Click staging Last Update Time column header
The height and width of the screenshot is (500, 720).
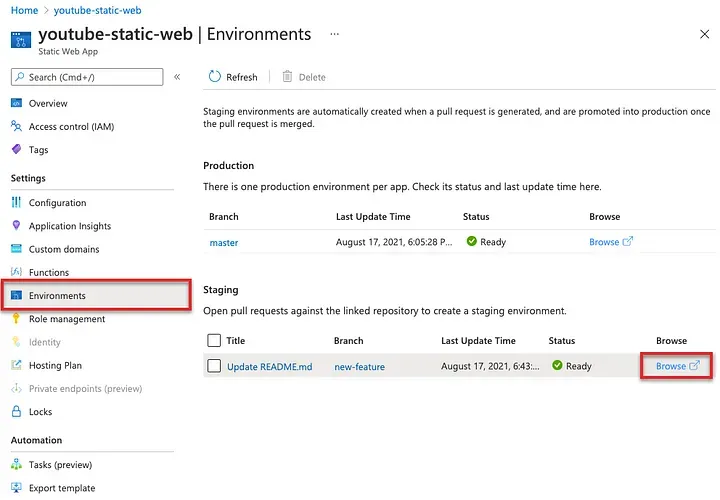[478, 341]
